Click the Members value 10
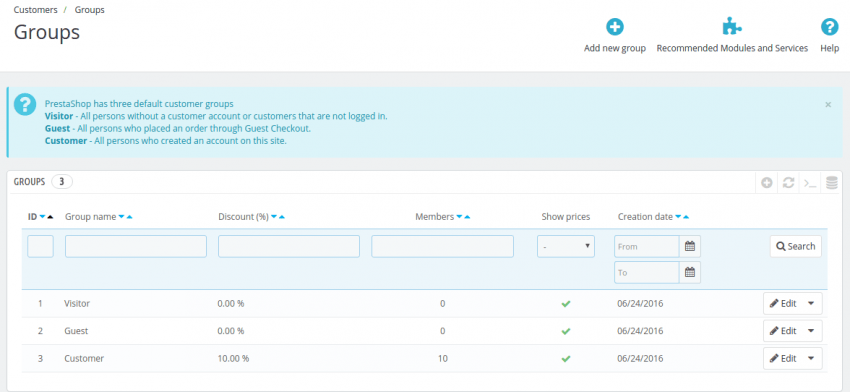This screenshot has width=850, height=392. click(443, 358)
